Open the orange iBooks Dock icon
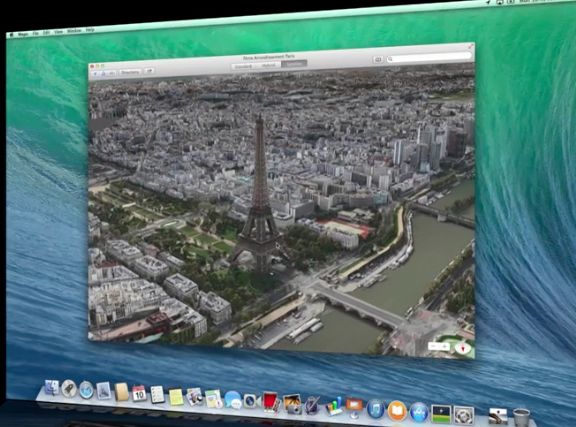The image size is (576, 427). click(397, 411)
